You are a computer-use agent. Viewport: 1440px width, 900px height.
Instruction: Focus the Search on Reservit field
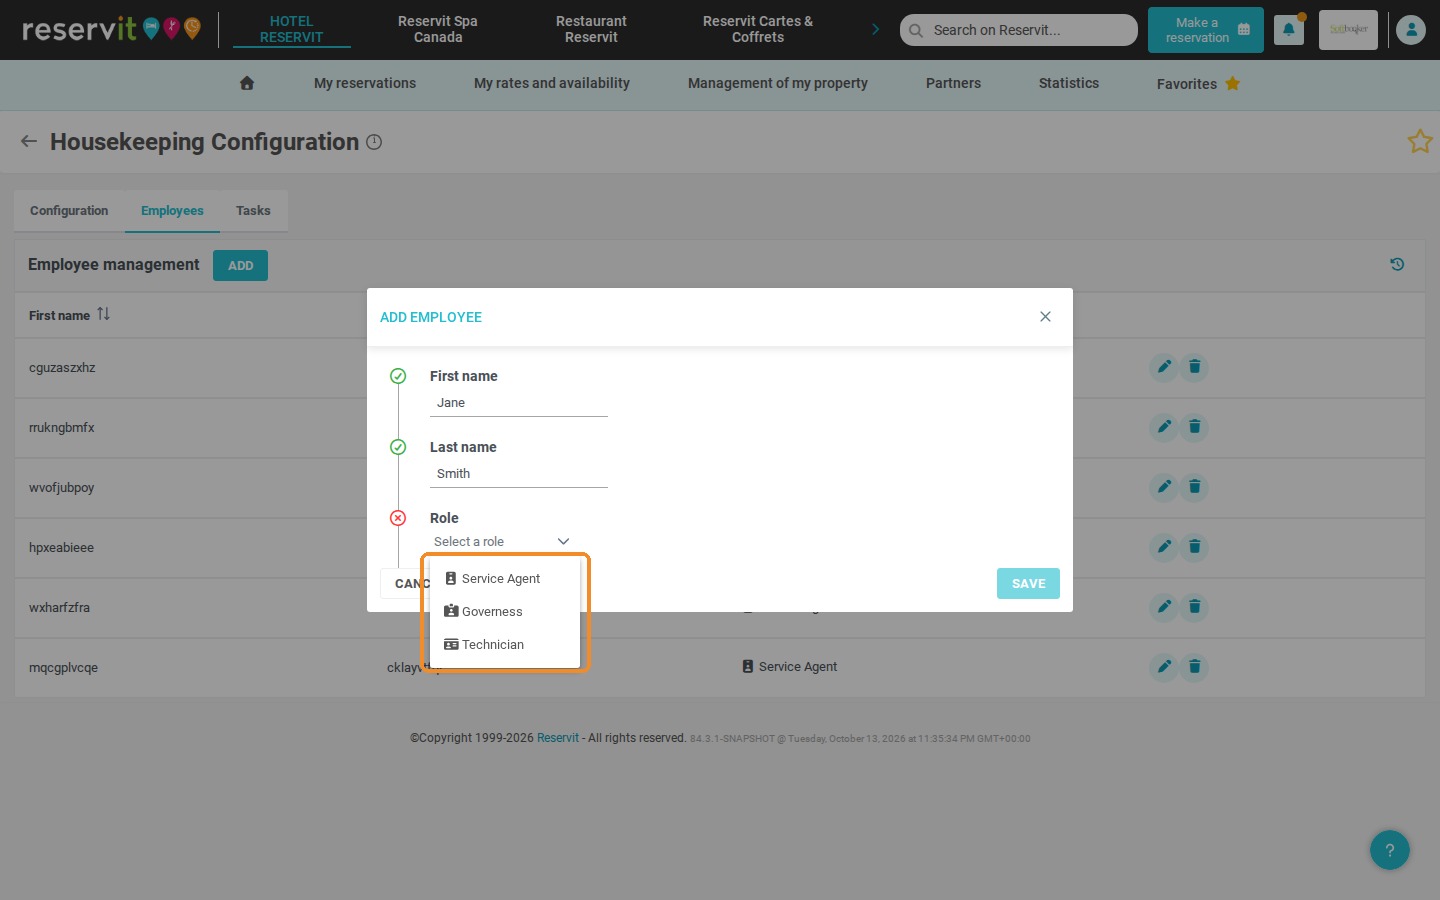click(1019, 30)
